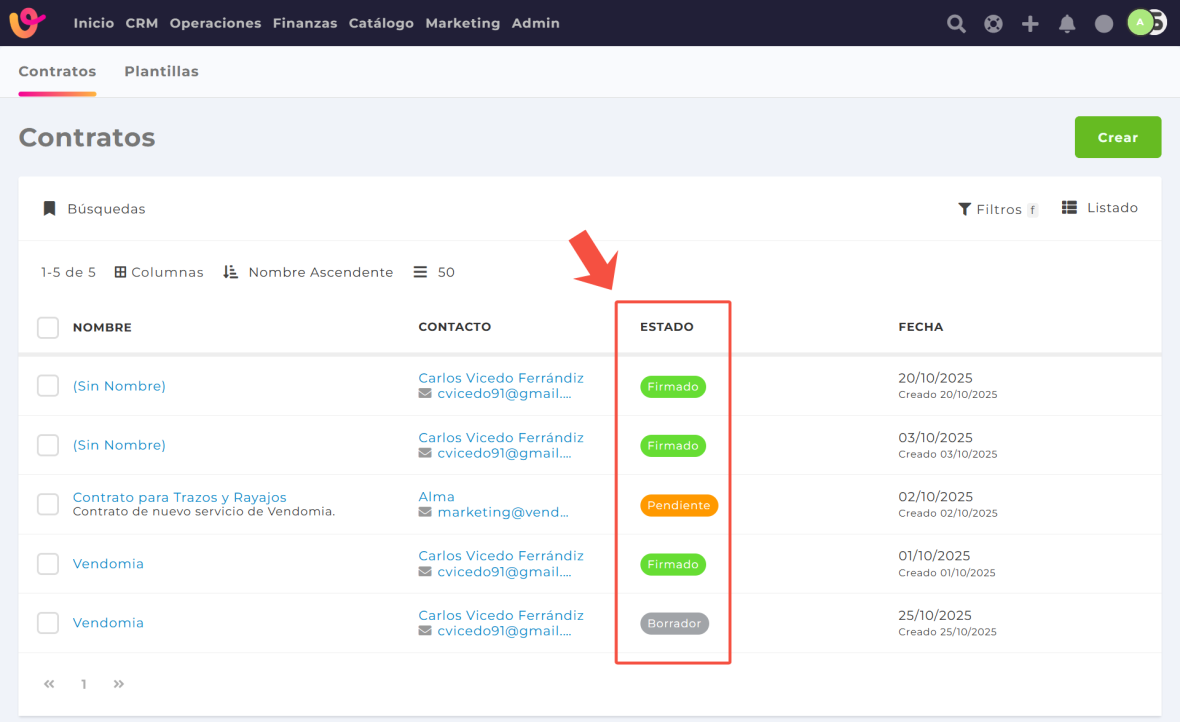Screen dimensions: 1180x722
Task: Select the checkbox for the Borrador contract
Action: click(48, 623)
